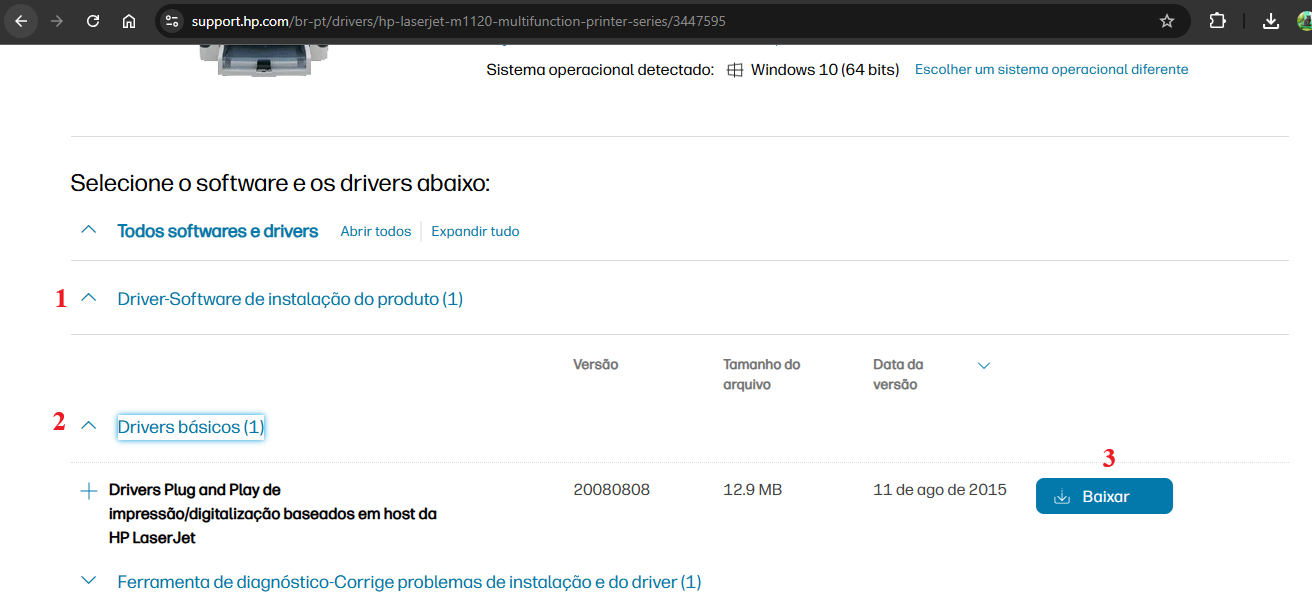The image size is (1312, 605).
Task: Open the browser profile avatar
Action: (1304, 21)
